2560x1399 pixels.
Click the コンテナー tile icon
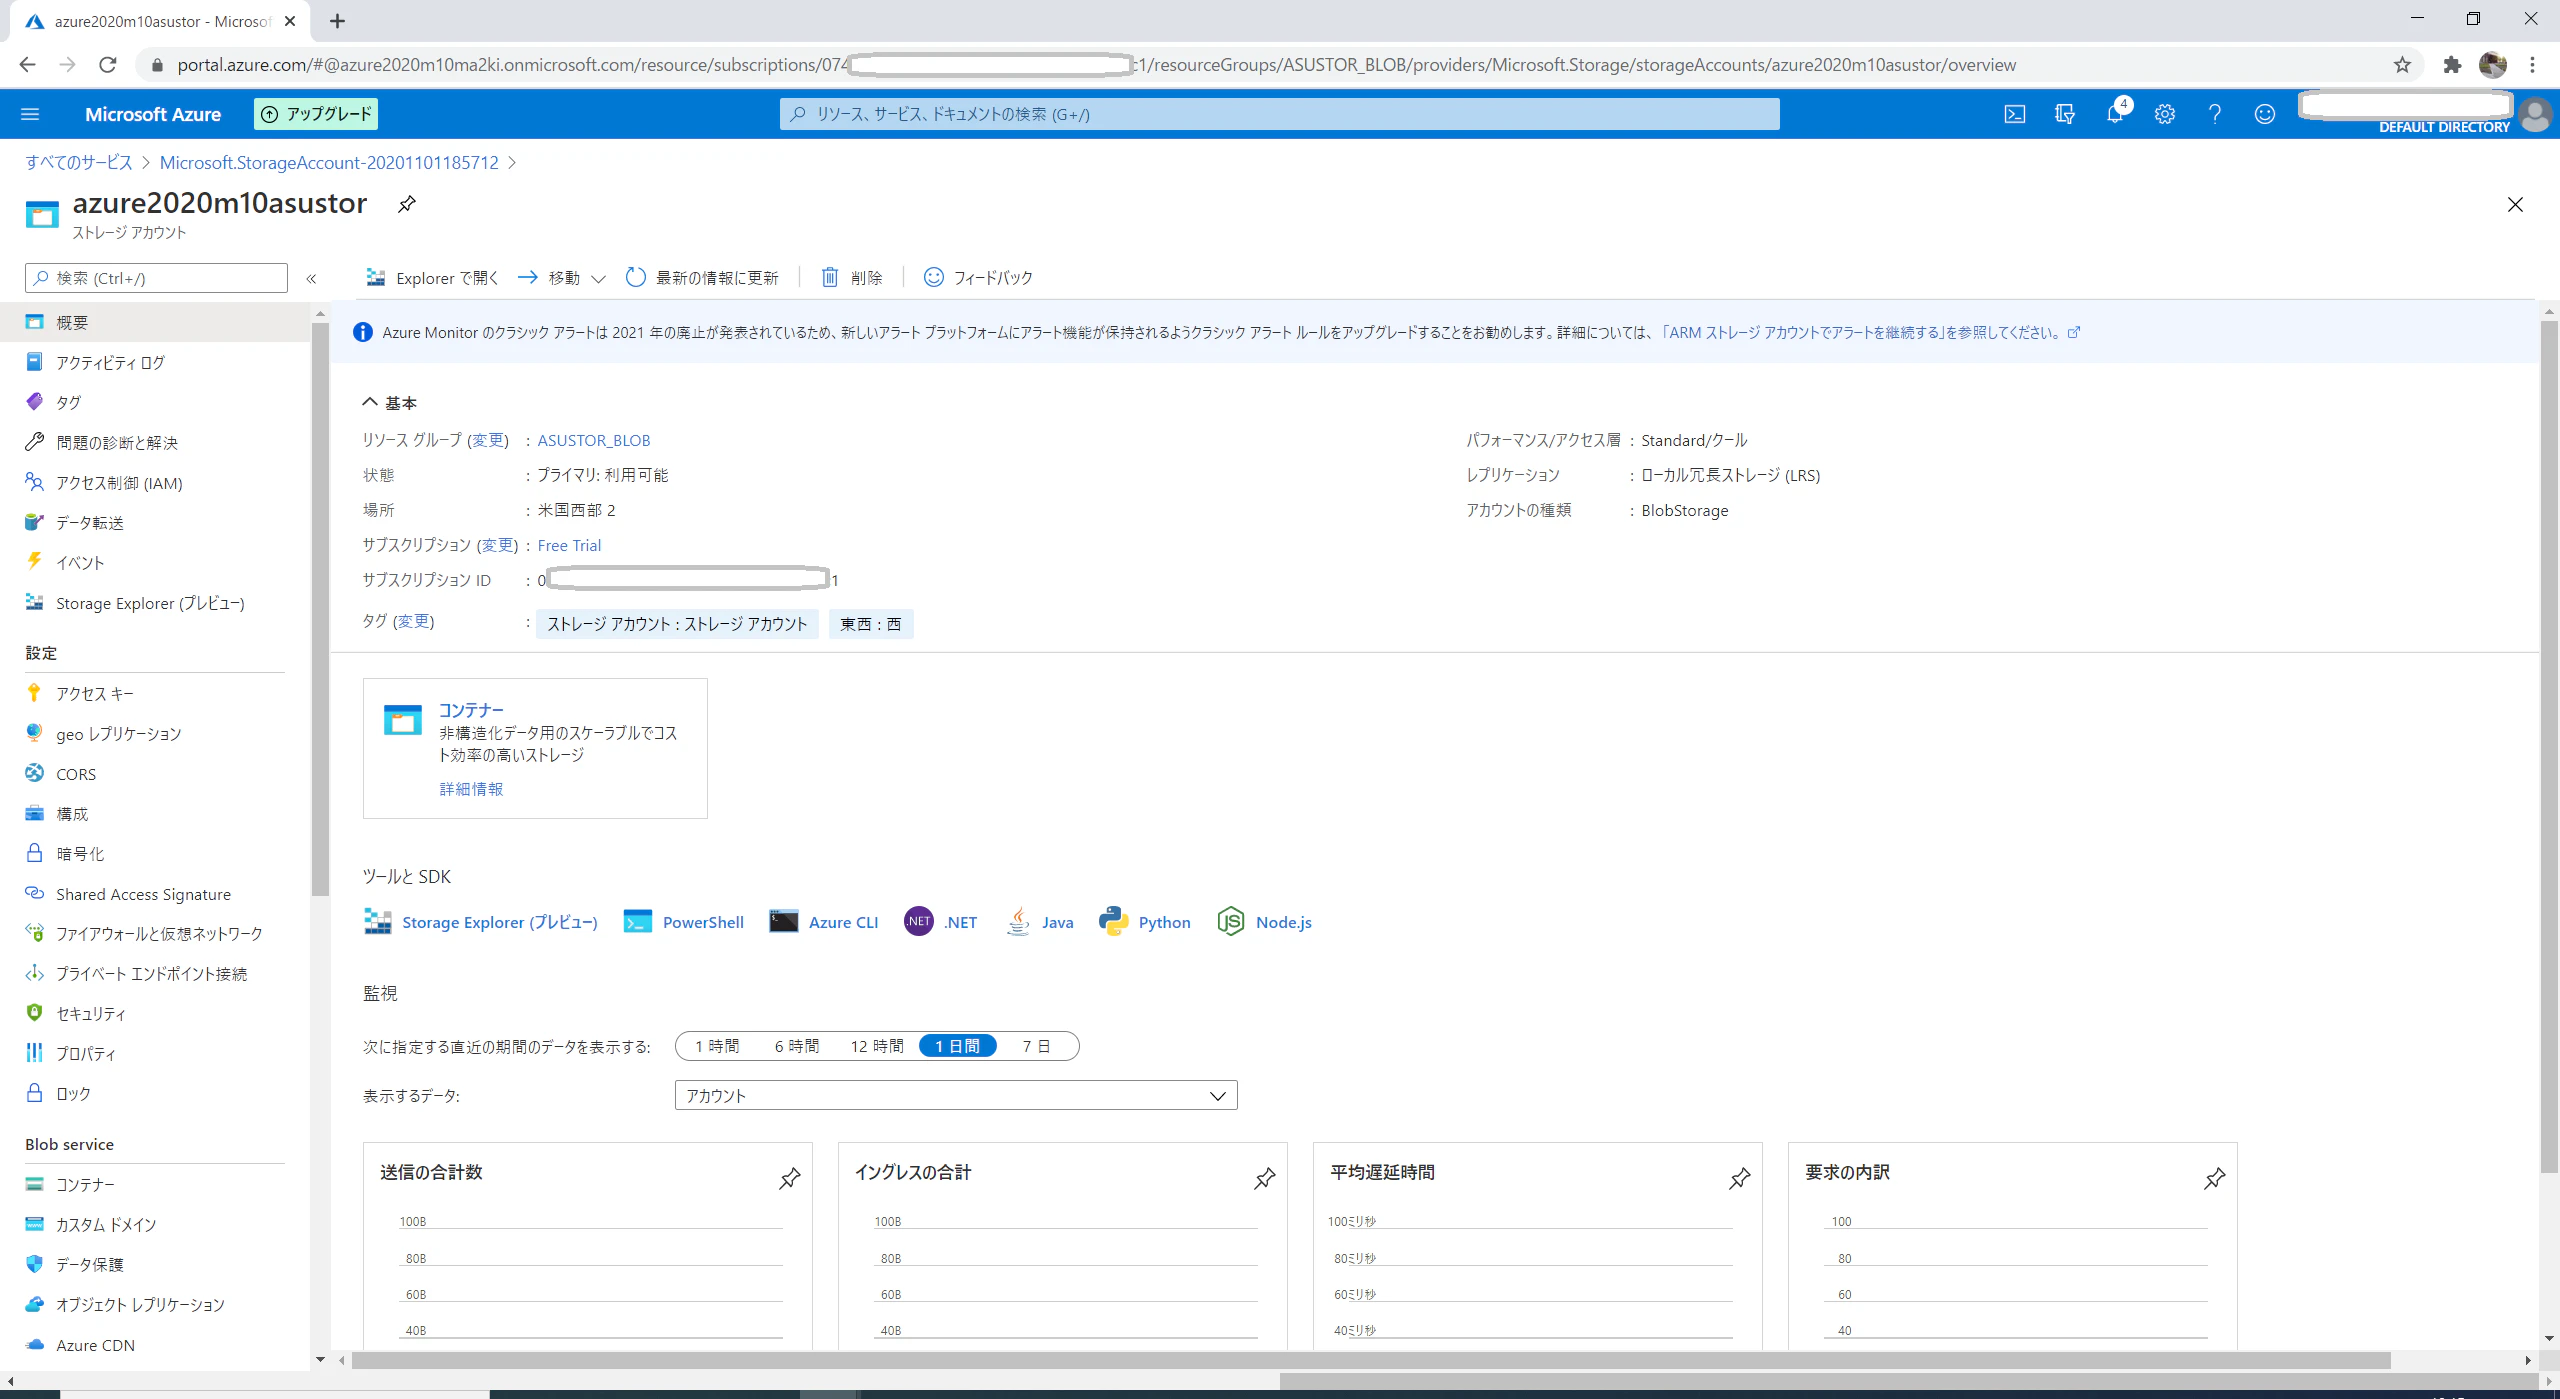(403, 719)
